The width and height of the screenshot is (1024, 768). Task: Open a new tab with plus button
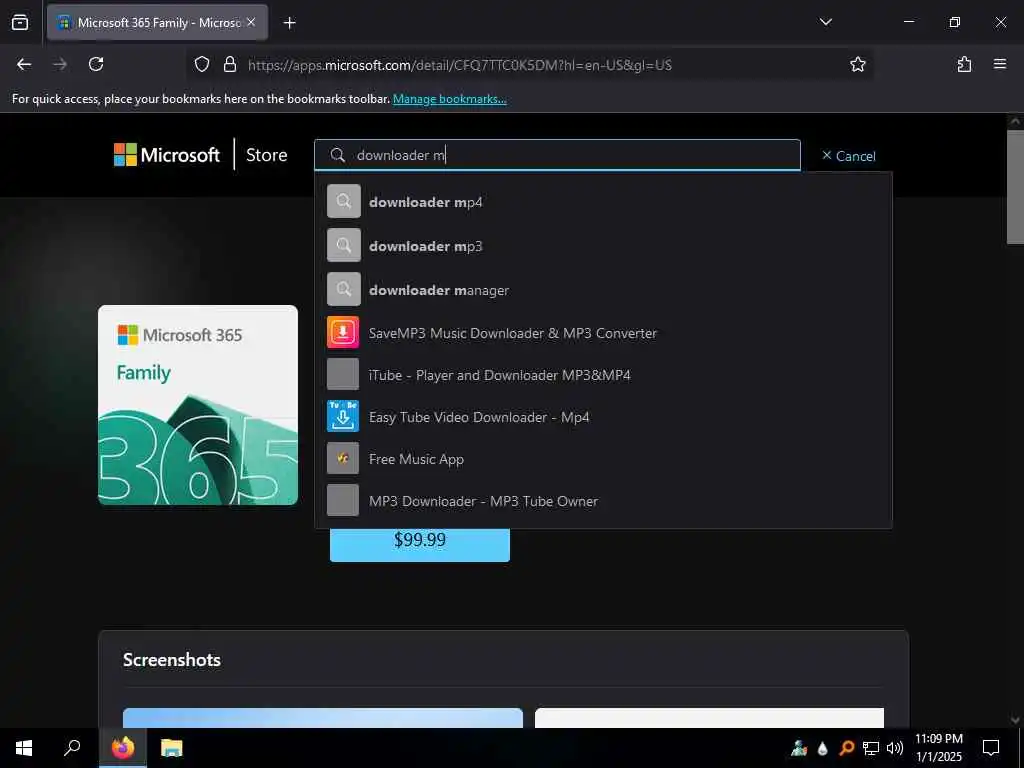pyautogui.click(x=289, y=23)
